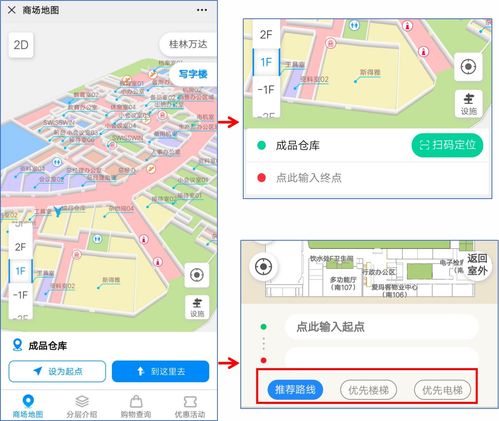Viewport: 499px width, 421px height.
Task: Toggle the 2D map view button
Action: [21, 45]
